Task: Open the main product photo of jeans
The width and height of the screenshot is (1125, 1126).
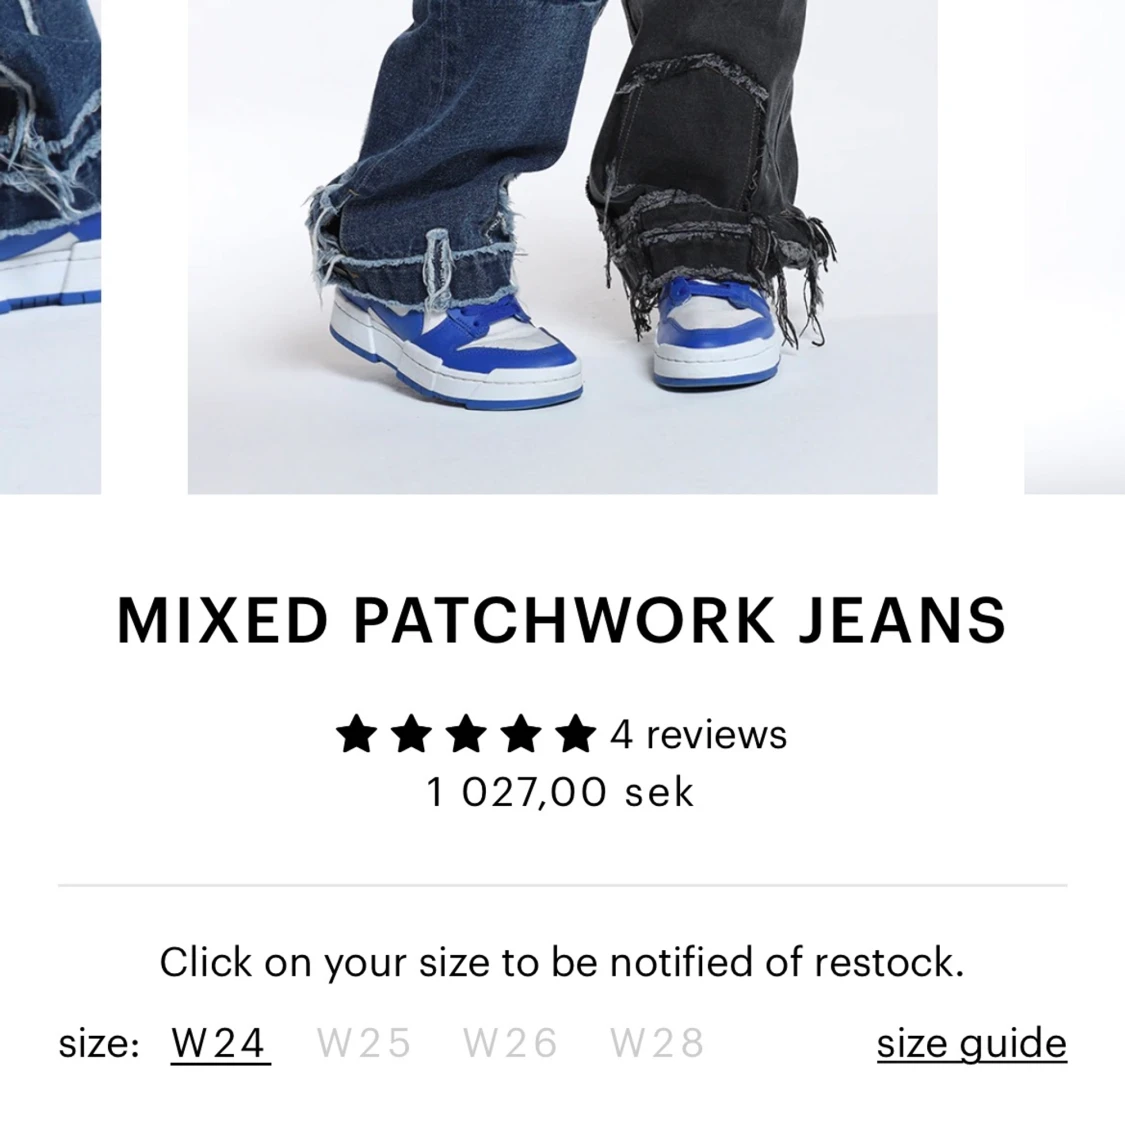Action: pyautogui.click(x=562, y=246)
